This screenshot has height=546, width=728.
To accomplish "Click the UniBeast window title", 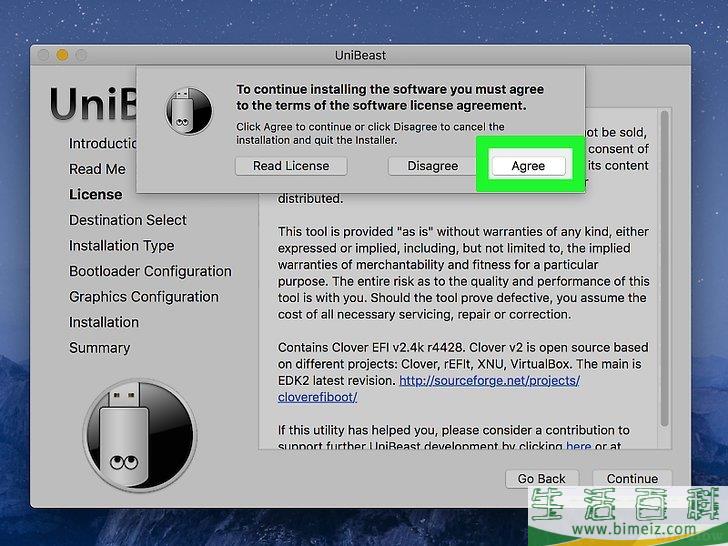I will [x=360, y=55].
